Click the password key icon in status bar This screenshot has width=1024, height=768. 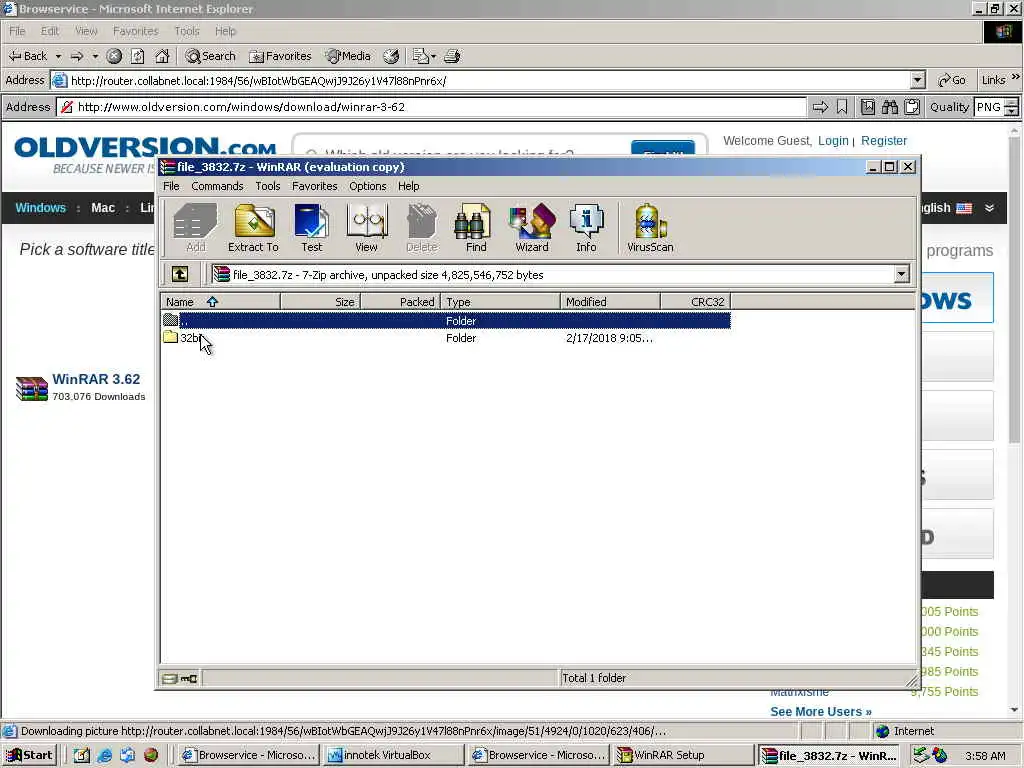tap(189, 679)
